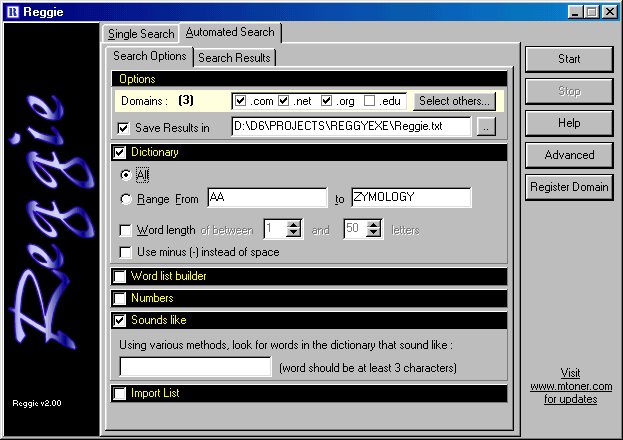
Task: Enable the .edu domain checkbox
Action: 370,101
